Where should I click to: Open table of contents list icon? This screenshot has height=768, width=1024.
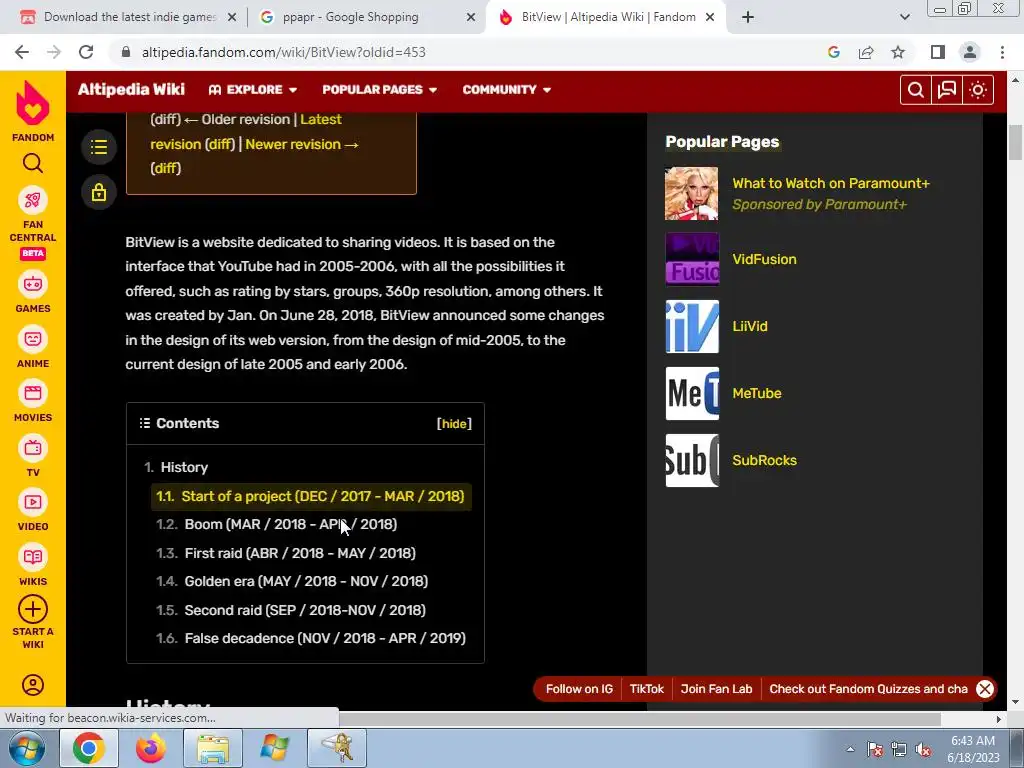coord(99,147)
